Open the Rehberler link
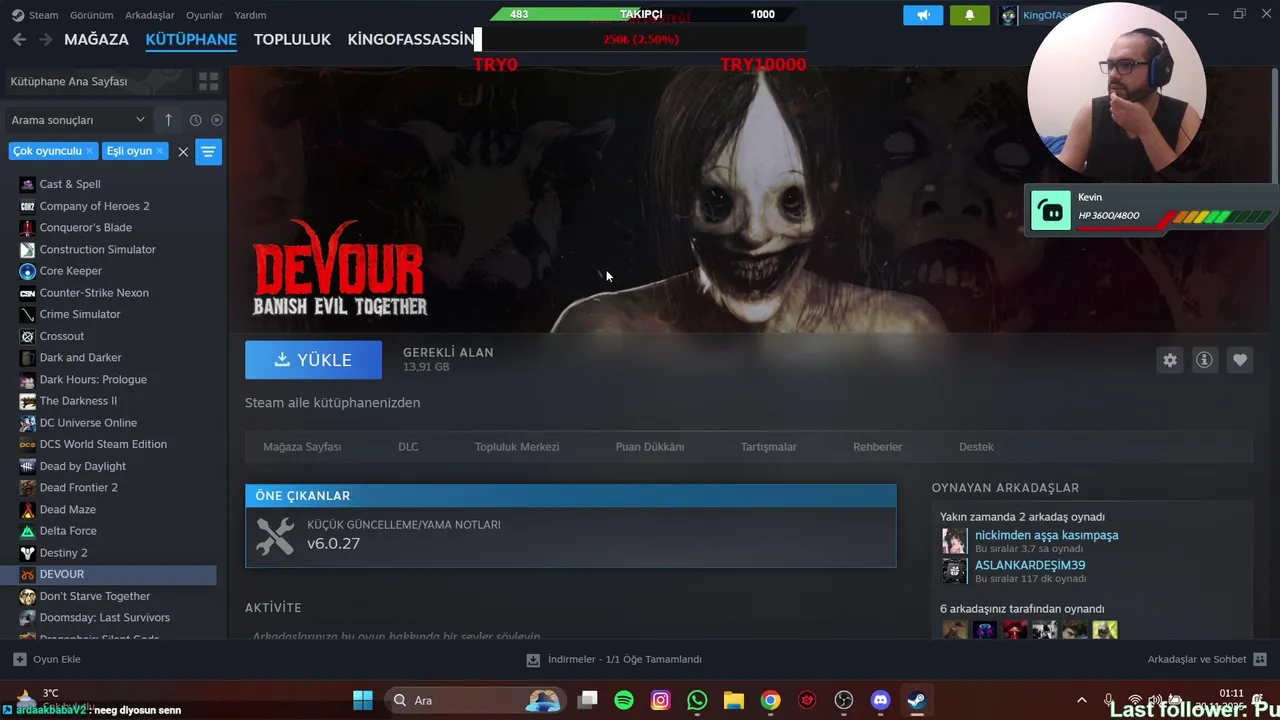This screenshot has width=1280, height=720. coord(877,447)
